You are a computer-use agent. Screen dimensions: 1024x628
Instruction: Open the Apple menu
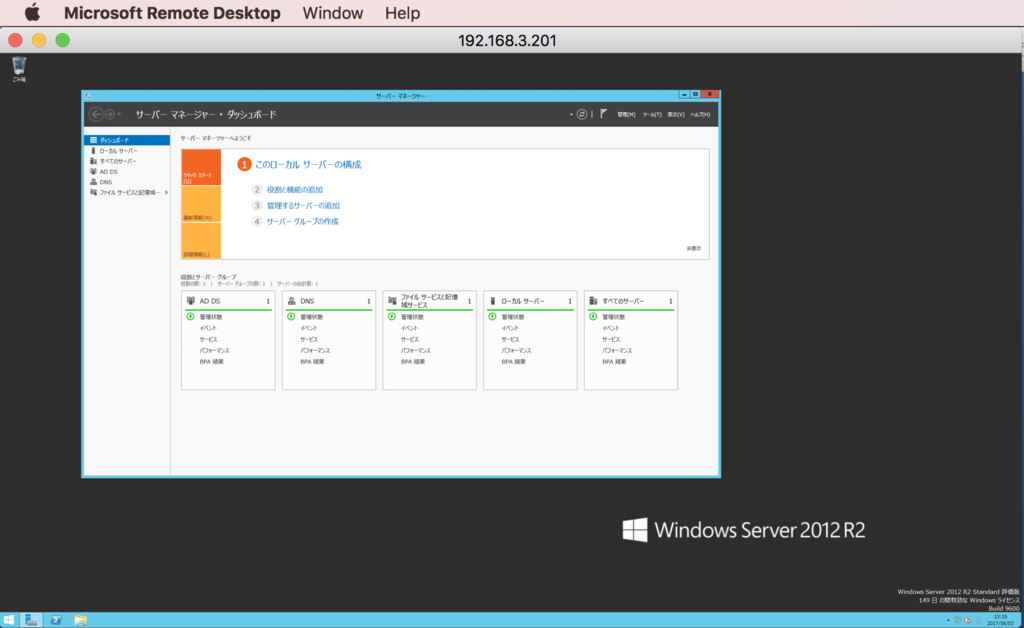tap(32, 12)
